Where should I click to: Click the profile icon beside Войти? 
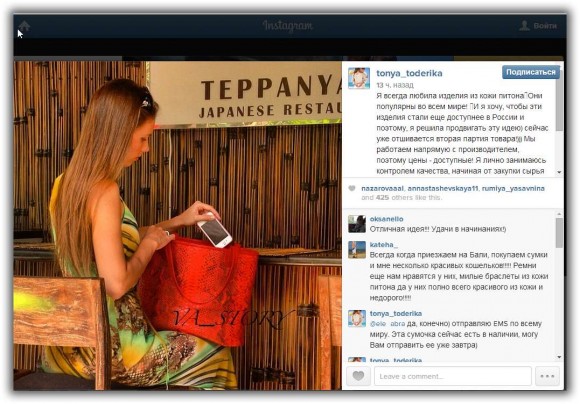[524, 26]
